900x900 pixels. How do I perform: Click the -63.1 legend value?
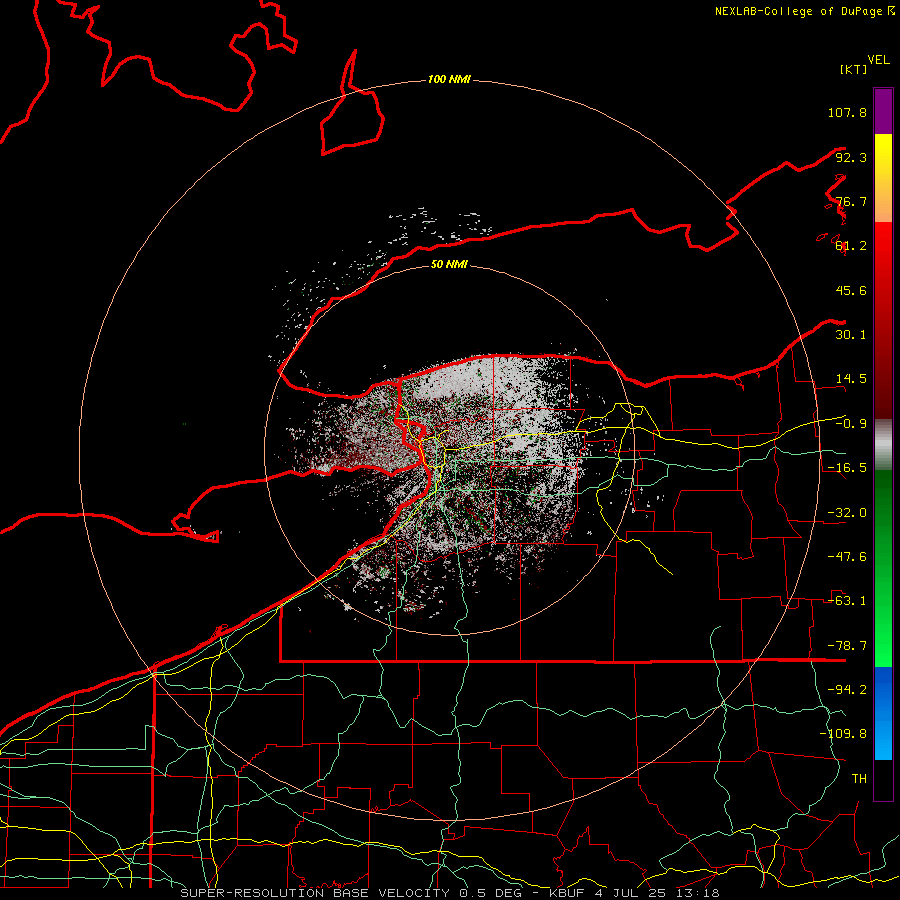[x=847, y=601]
